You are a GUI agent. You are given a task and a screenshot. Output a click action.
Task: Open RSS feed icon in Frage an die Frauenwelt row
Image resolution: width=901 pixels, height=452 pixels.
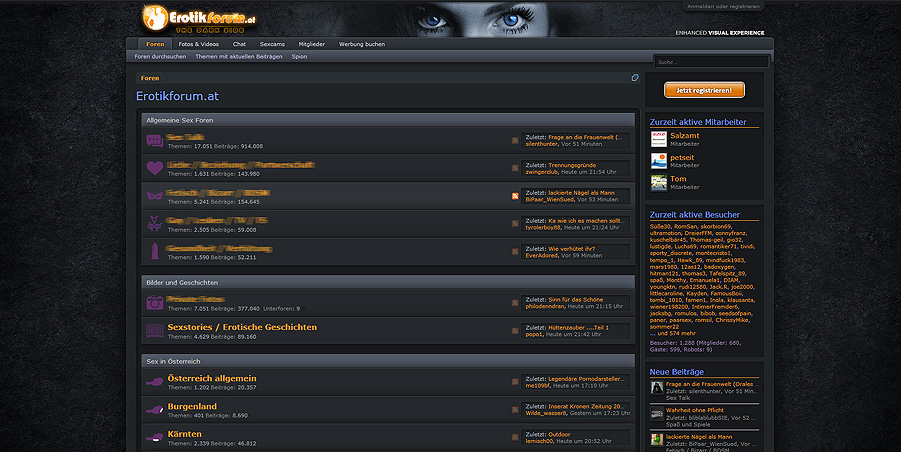click(x=515, y=141)
